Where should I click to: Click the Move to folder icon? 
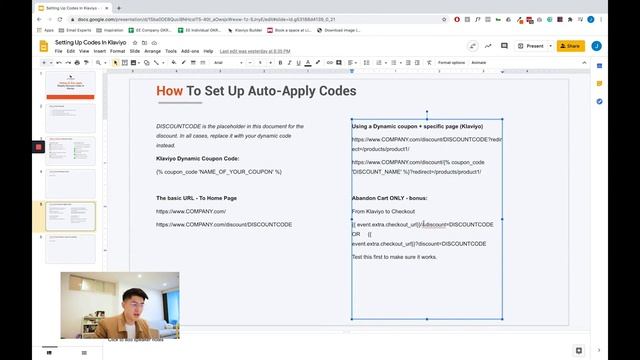pyautogui.click(x=144, y=42)
